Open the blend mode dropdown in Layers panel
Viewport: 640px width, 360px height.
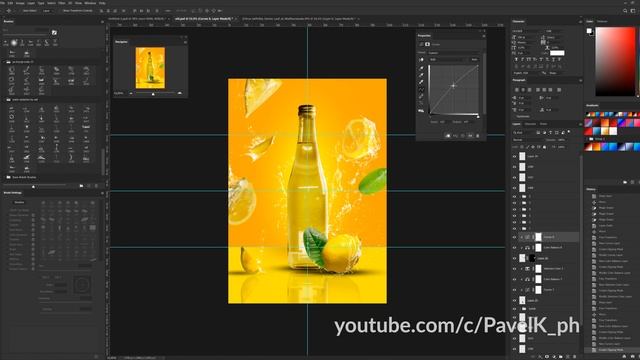pyautogui.click(x=528, y=140)
